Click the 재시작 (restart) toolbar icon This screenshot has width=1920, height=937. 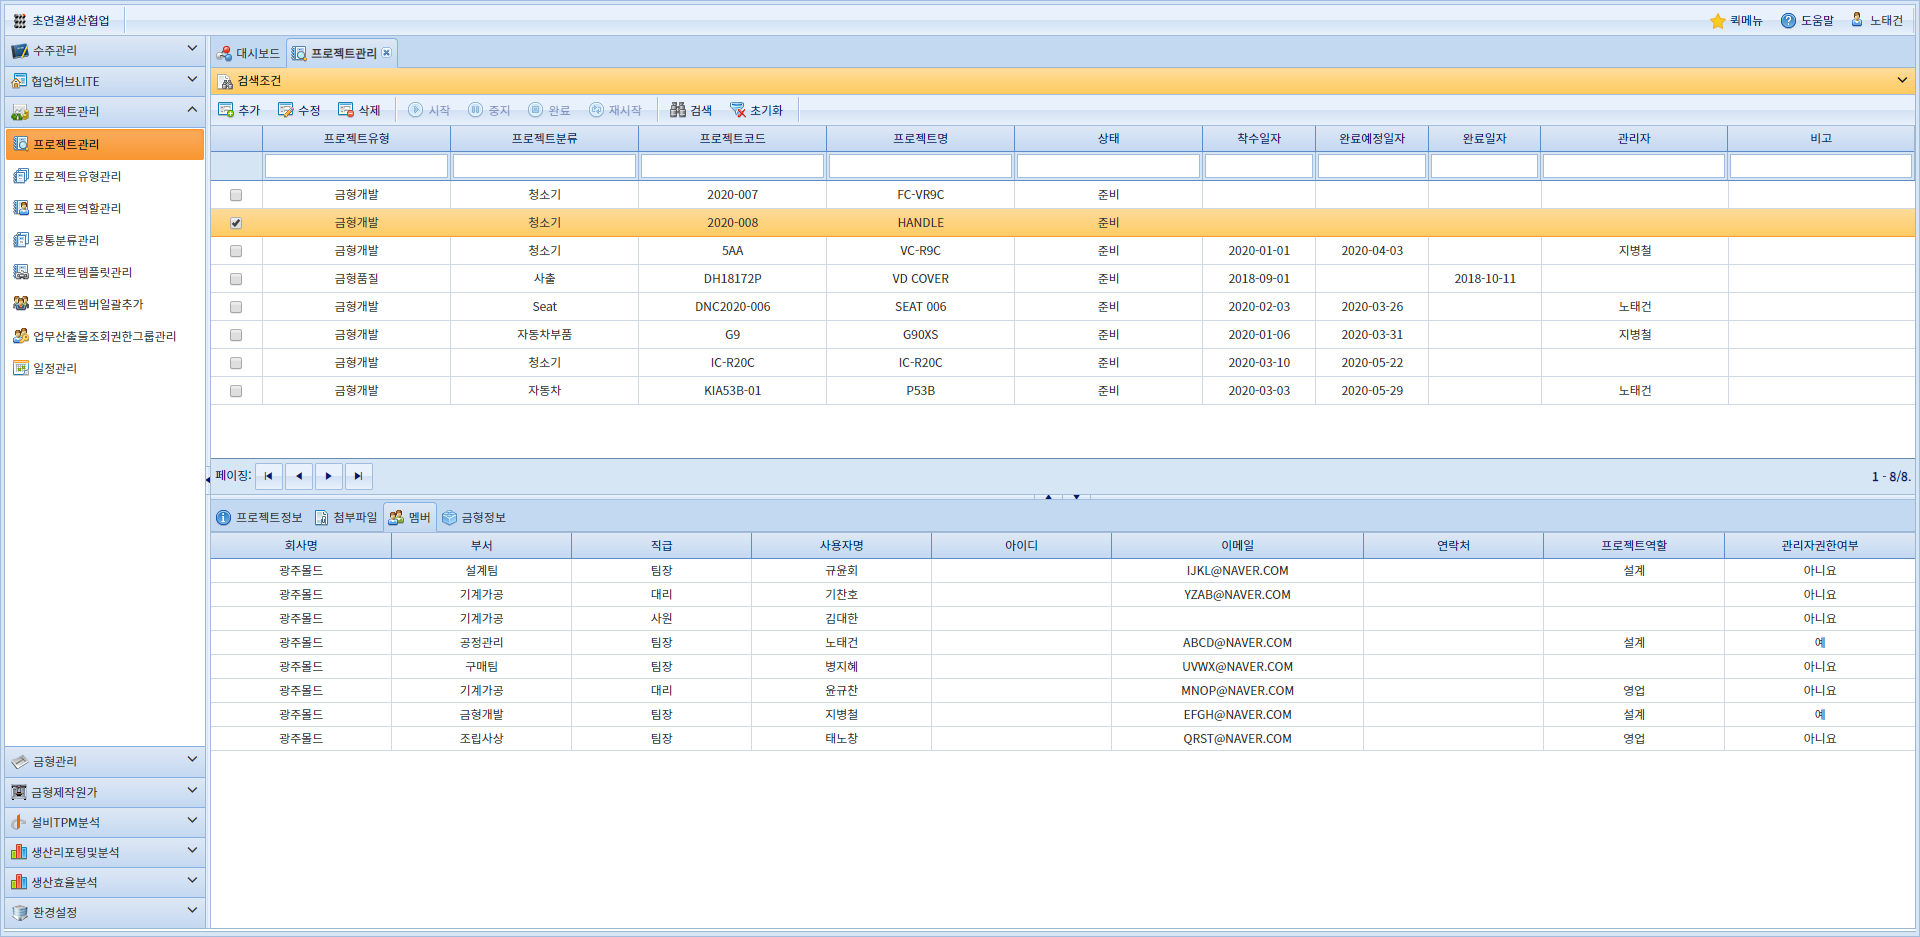point(597,110)
